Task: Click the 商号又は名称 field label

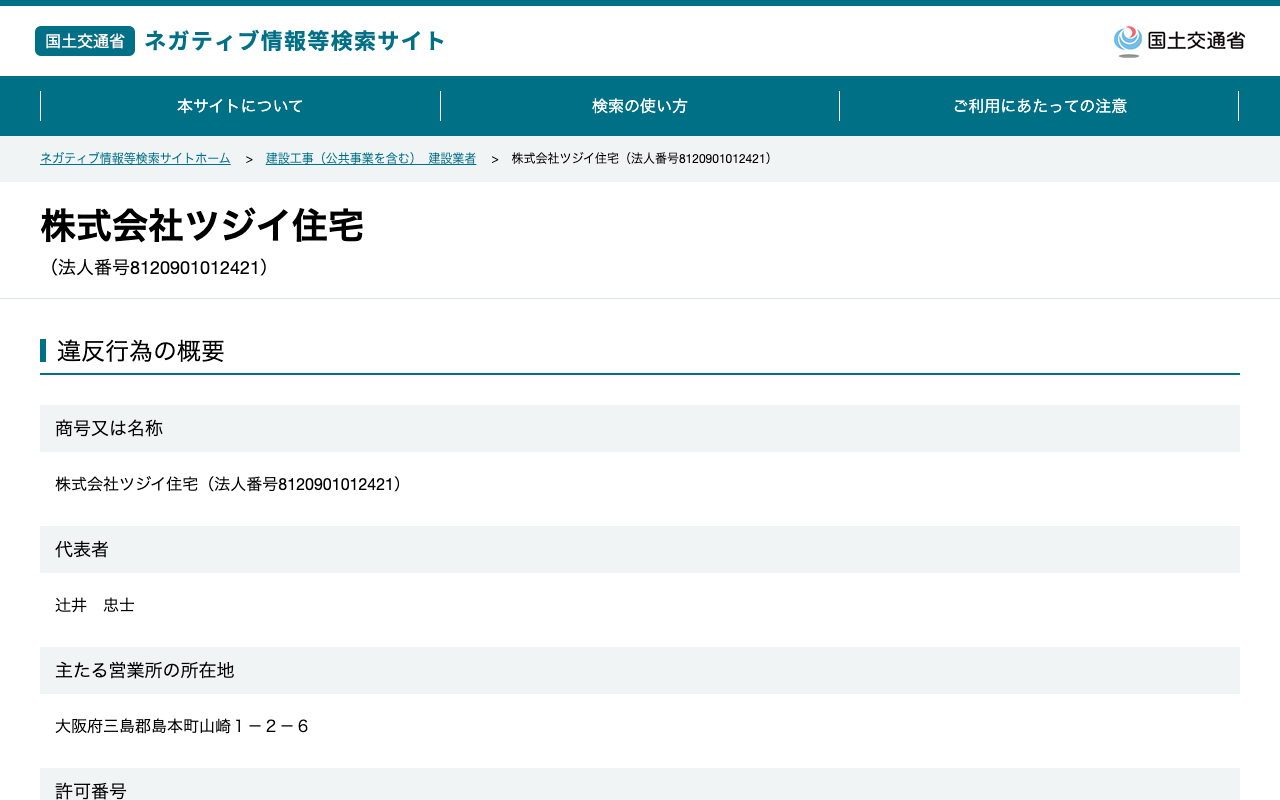Action: click(x=109, y=428)
